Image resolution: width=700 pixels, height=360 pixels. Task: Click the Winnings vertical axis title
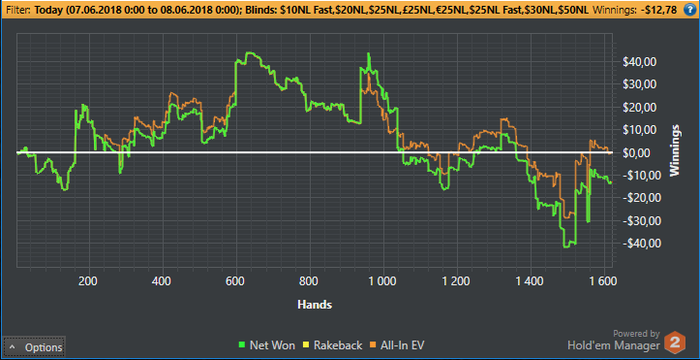coord(675,151)
